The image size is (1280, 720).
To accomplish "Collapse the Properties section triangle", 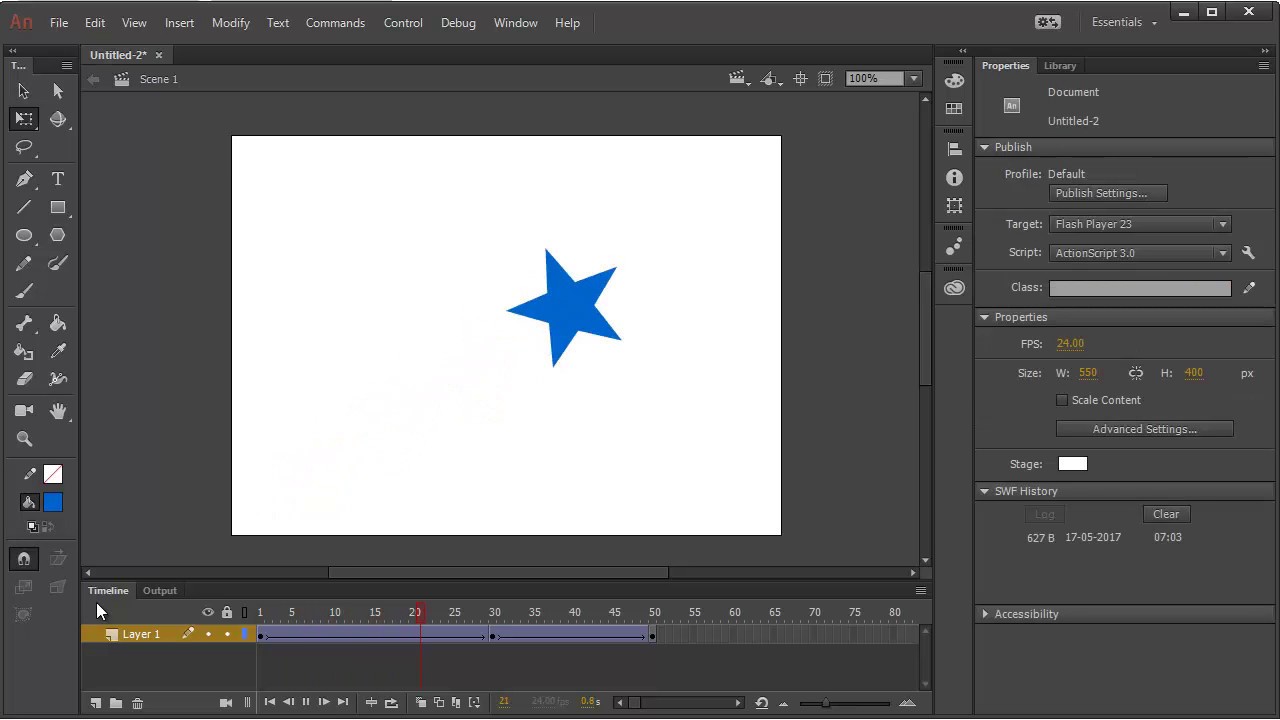I will tap(985, 317).
